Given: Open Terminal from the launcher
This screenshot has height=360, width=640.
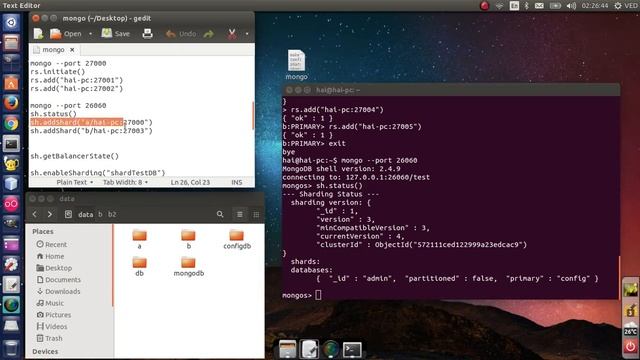Looking at the screenshot, I should [11, 143].
